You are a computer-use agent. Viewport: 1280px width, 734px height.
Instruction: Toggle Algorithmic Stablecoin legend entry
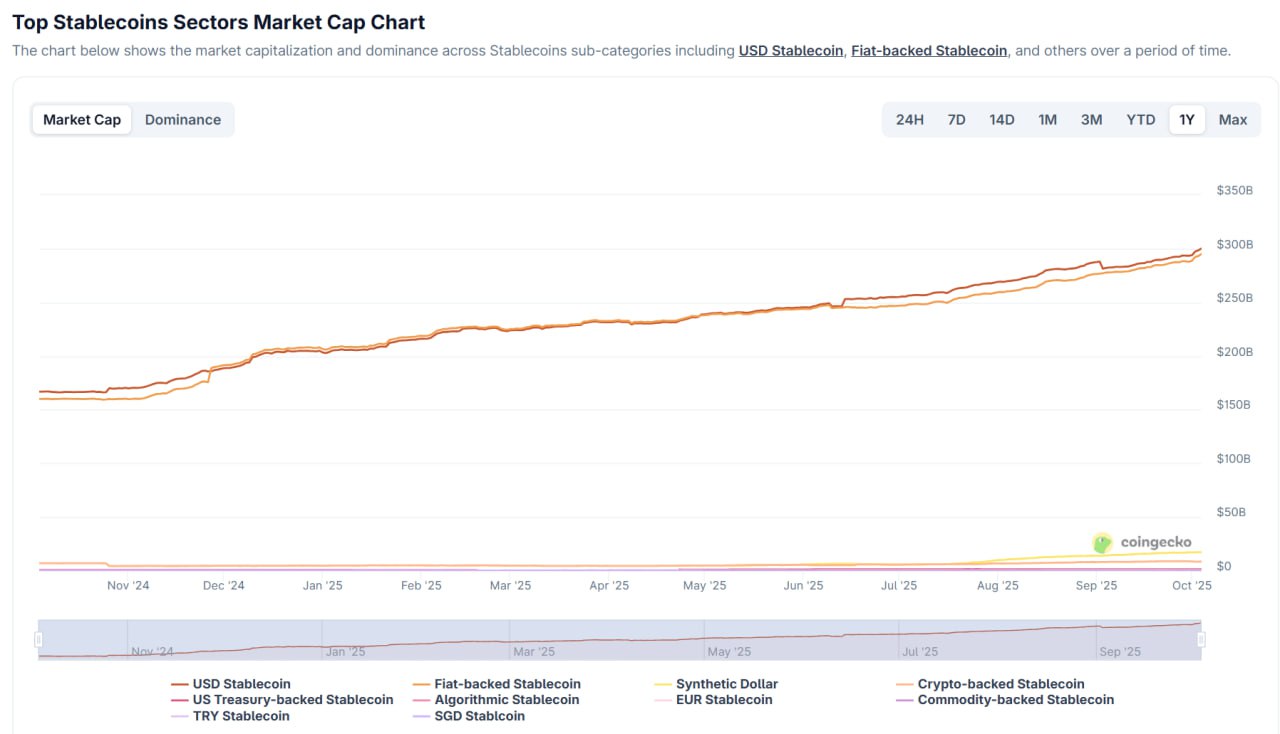[x=506, y=700]
